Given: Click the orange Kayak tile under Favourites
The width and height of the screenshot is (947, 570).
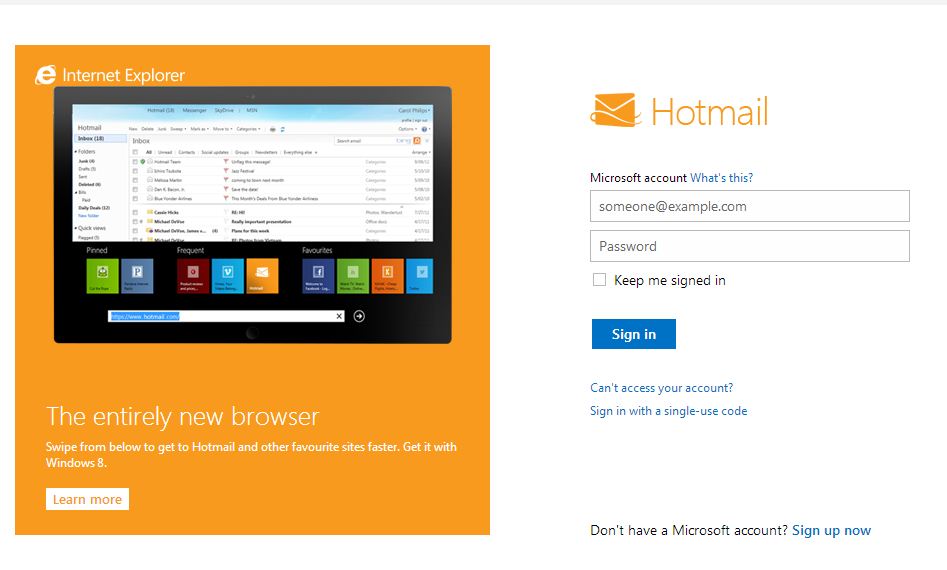Looking at the screenshot, I should 388,276.
